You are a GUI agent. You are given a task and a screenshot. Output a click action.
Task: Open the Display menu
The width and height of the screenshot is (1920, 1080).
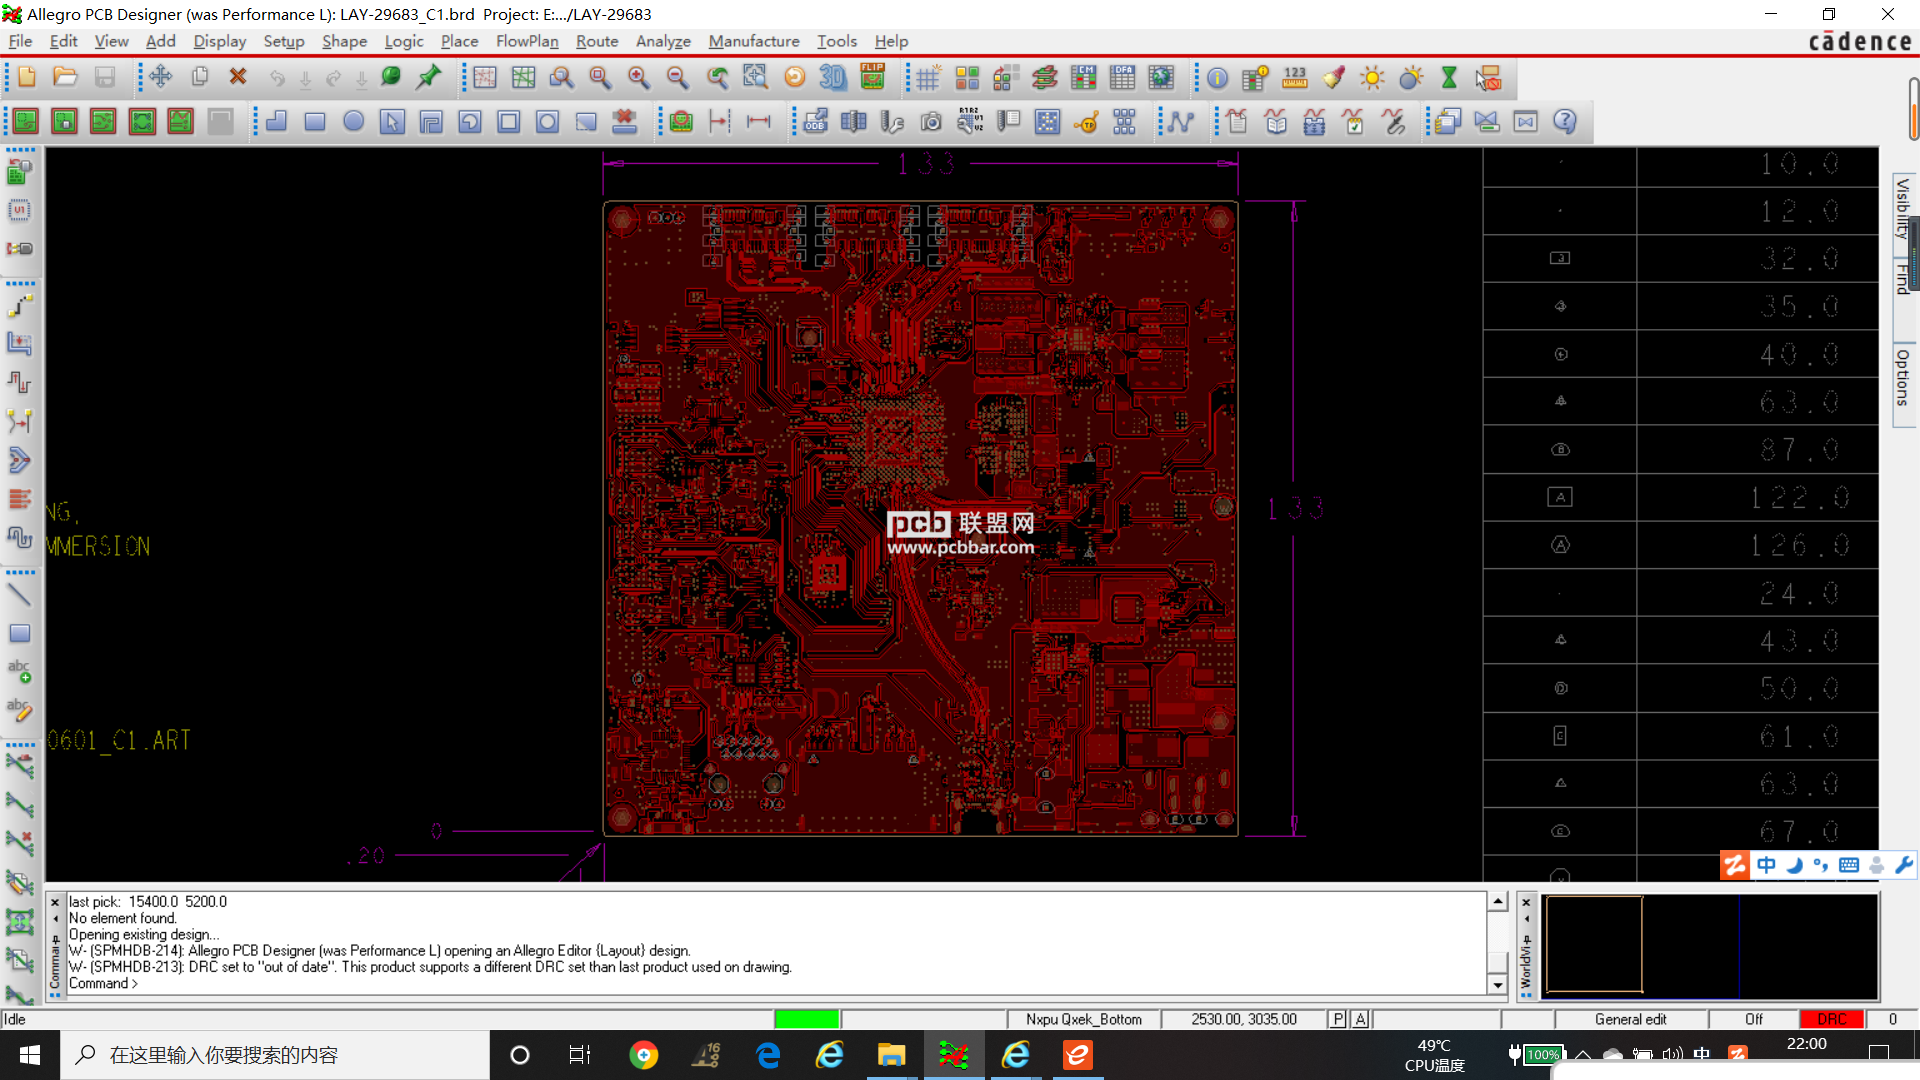click(219, 41)
